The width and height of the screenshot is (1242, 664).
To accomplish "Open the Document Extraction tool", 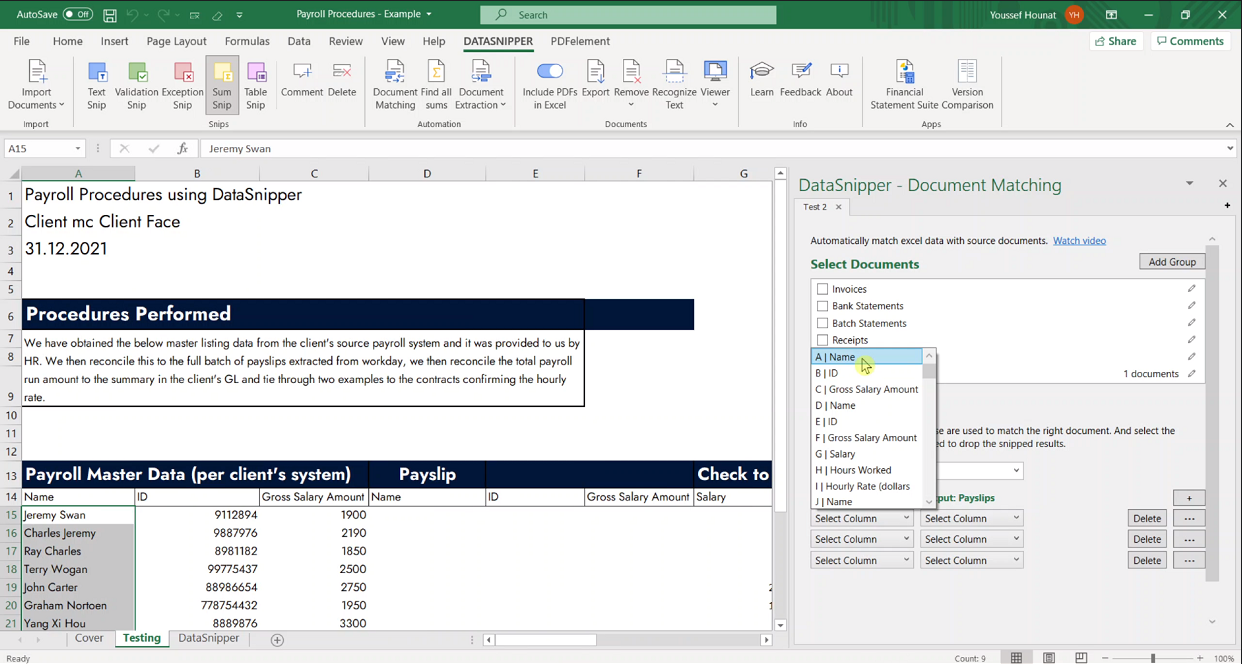I will click(480, 84).
